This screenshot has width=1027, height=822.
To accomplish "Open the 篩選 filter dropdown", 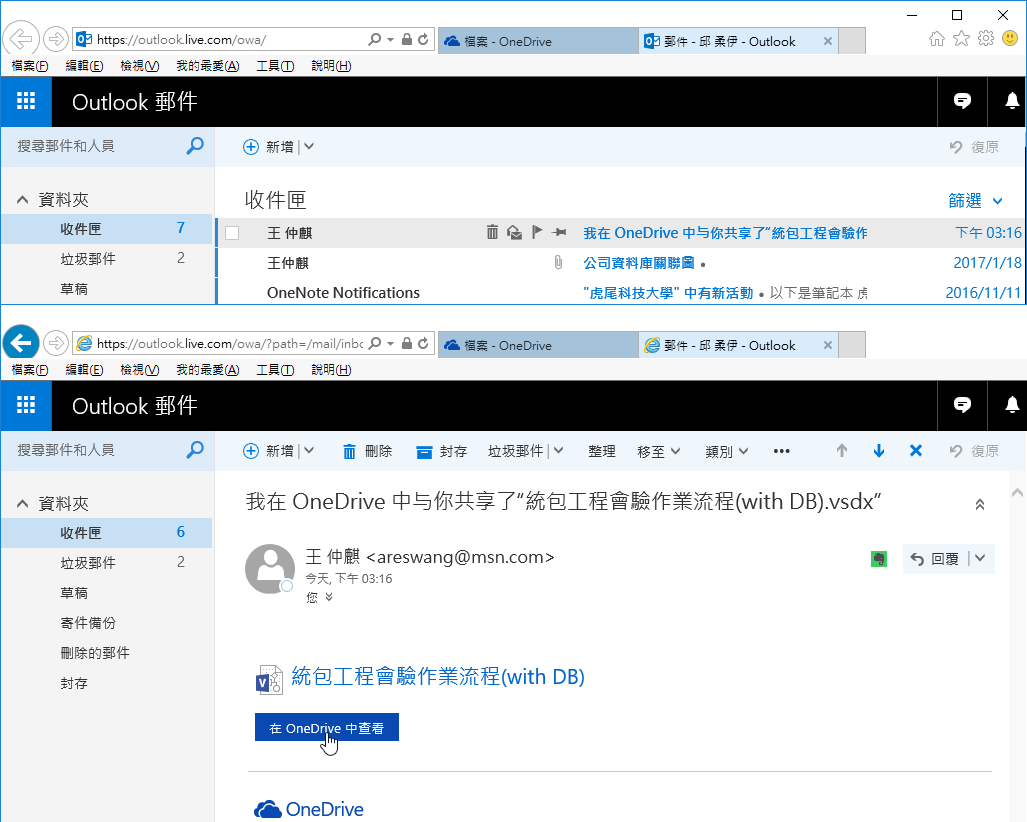I will [x=975, y=200].
